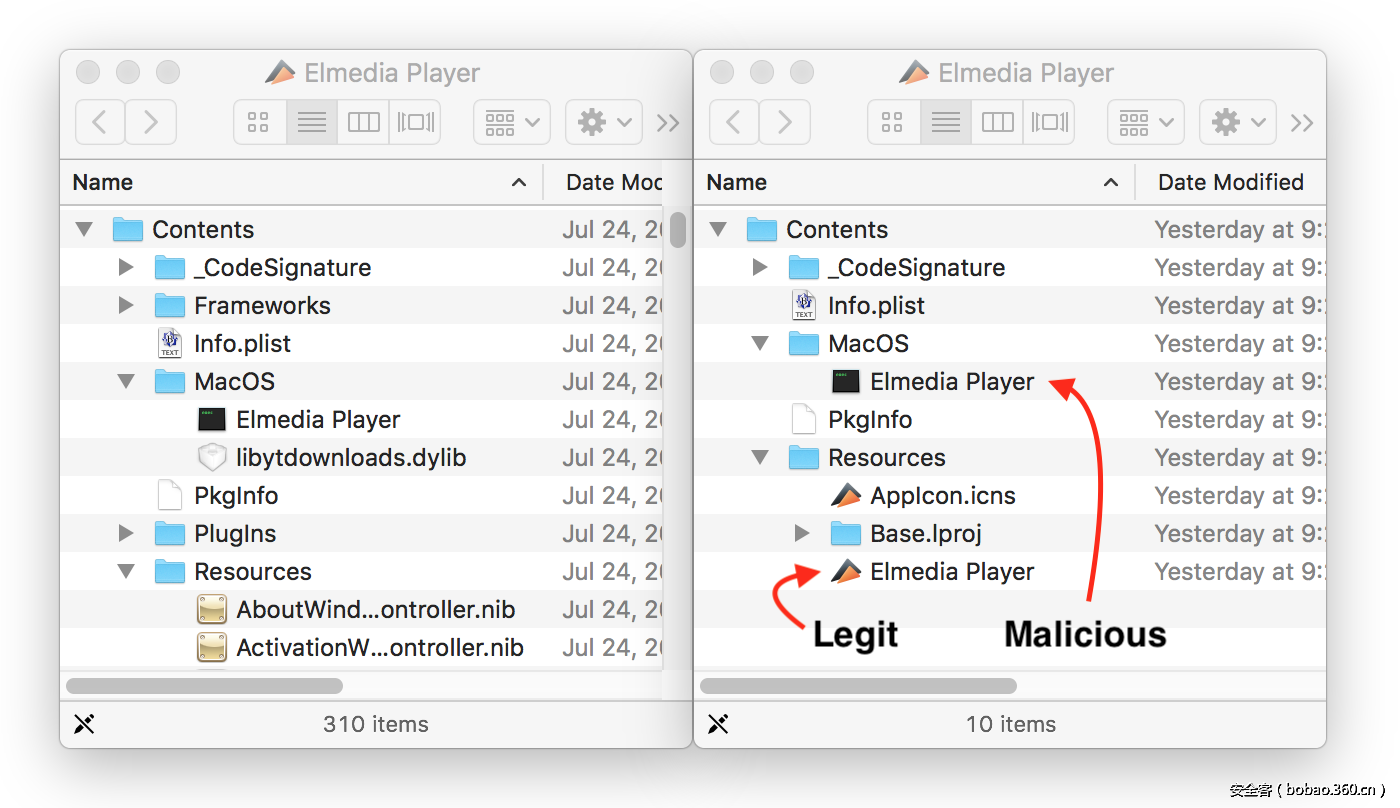
Task: Expand _CodeSignature in the 310-item window
Action: [x=126, y=268]
